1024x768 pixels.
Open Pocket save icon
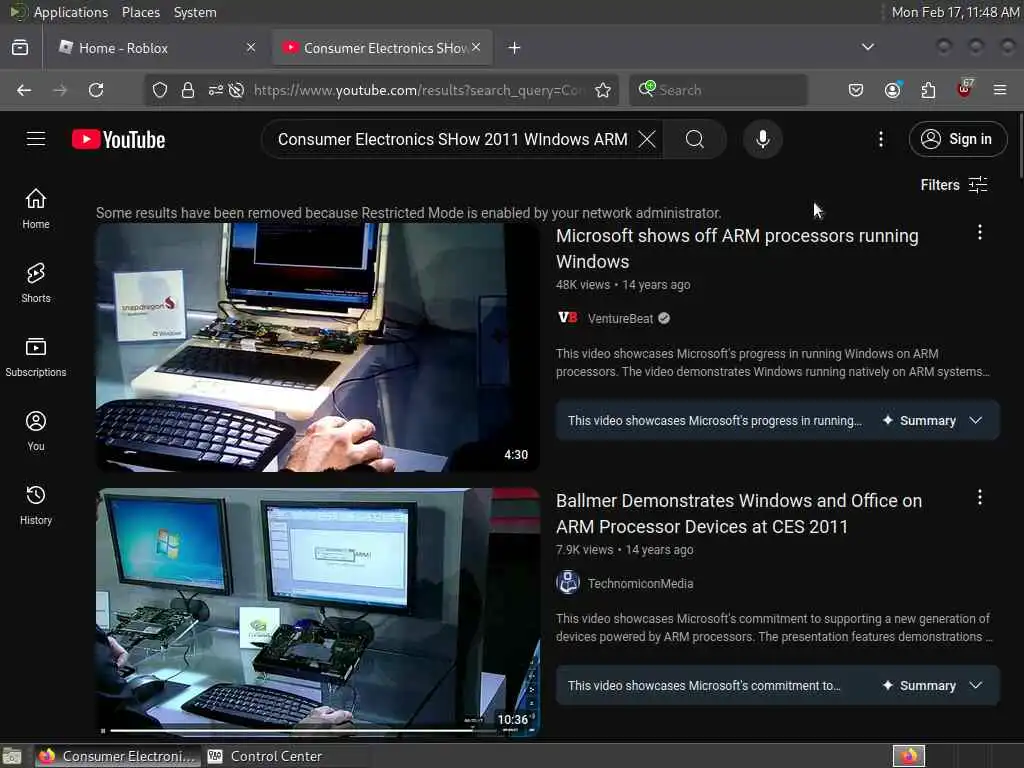point(856,90)
